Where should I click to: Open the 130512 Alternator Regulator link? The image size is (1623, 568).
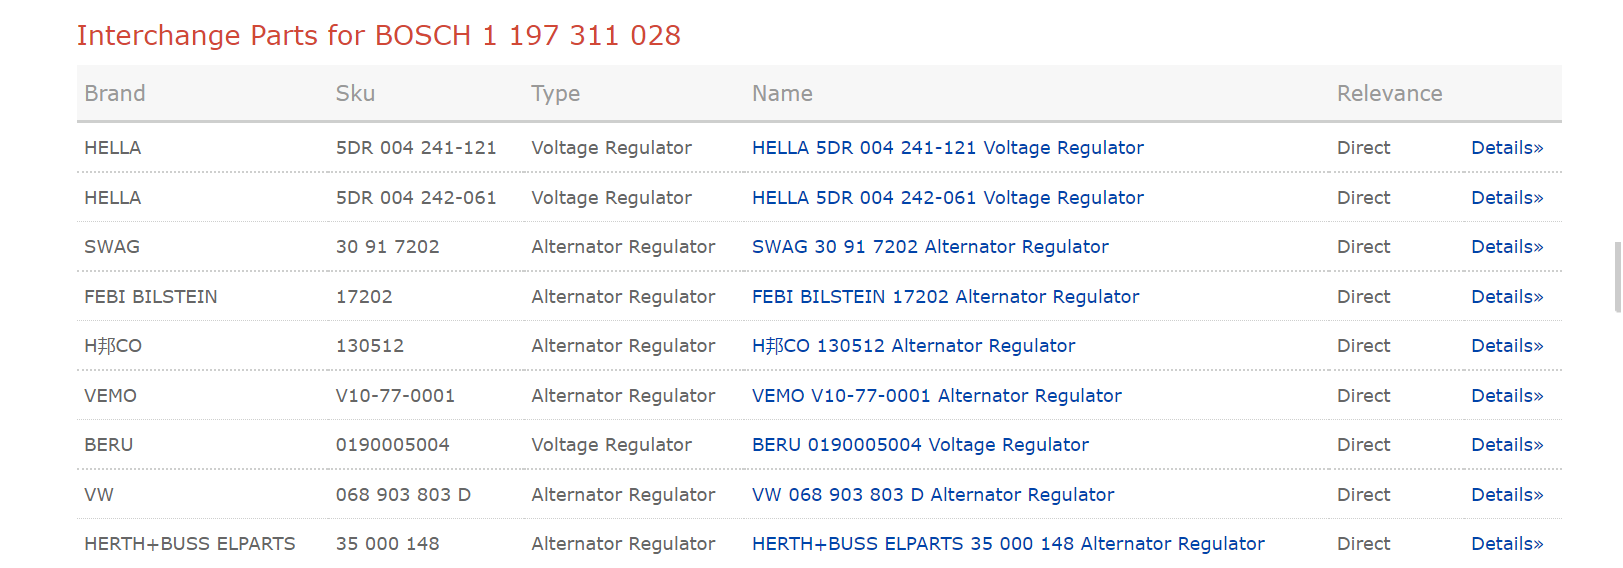pos(913,346)
